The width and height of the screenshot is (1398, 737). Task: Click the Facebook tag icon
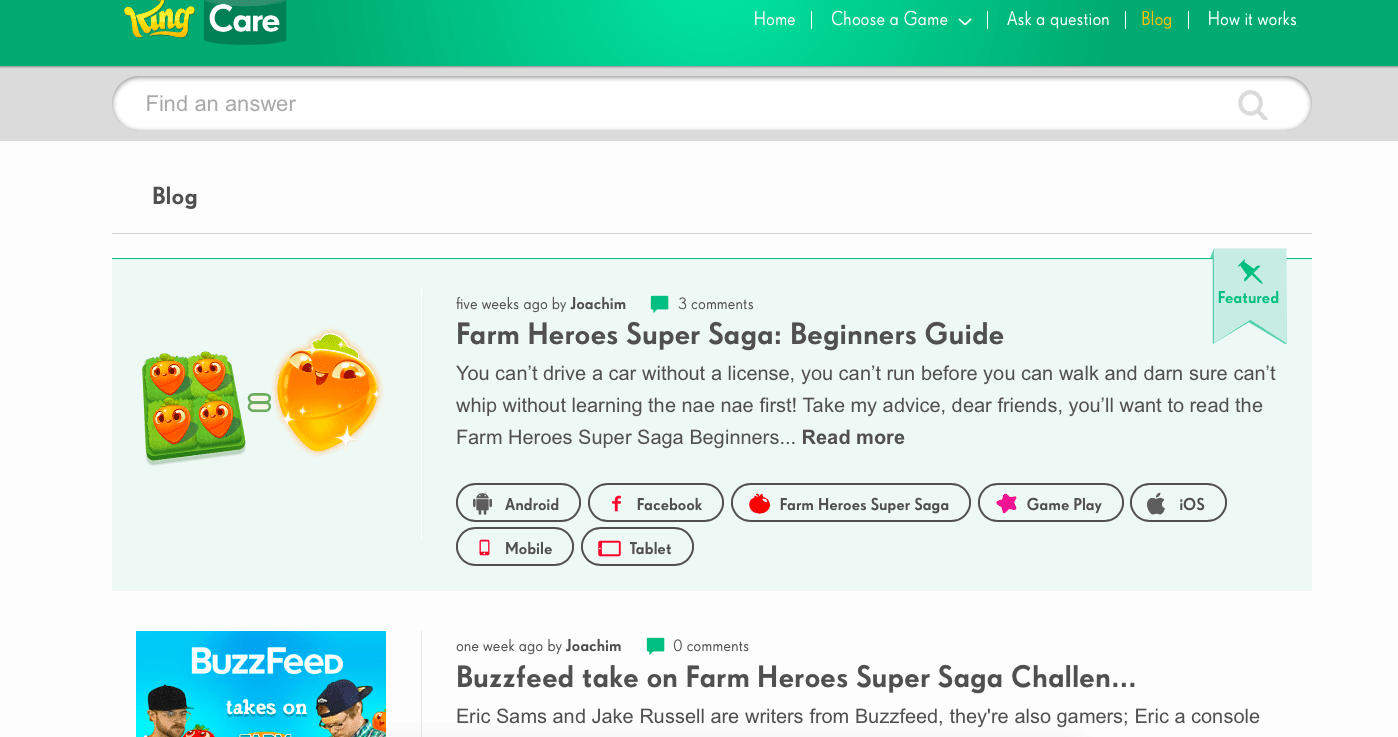[x=616, y=504]
